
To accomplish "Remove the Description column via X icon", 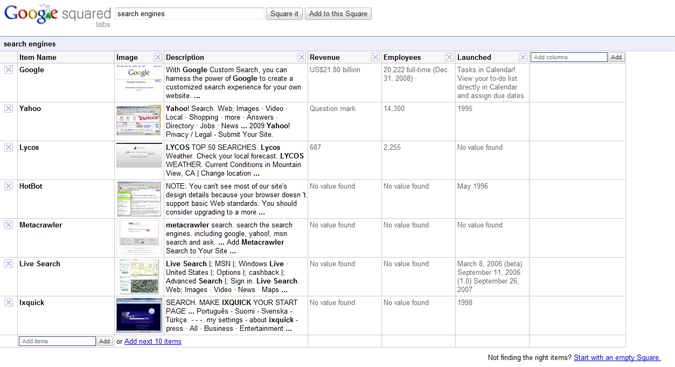I will 301,57.
